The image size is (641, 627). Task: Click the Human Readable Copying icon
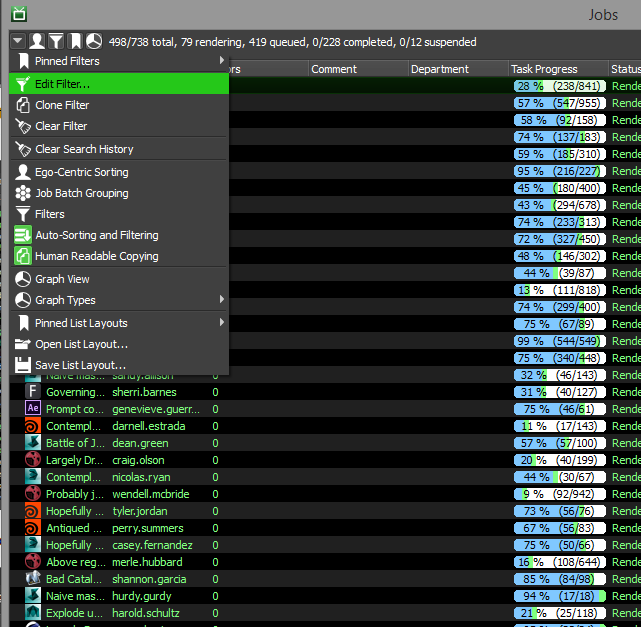[23, 256]
